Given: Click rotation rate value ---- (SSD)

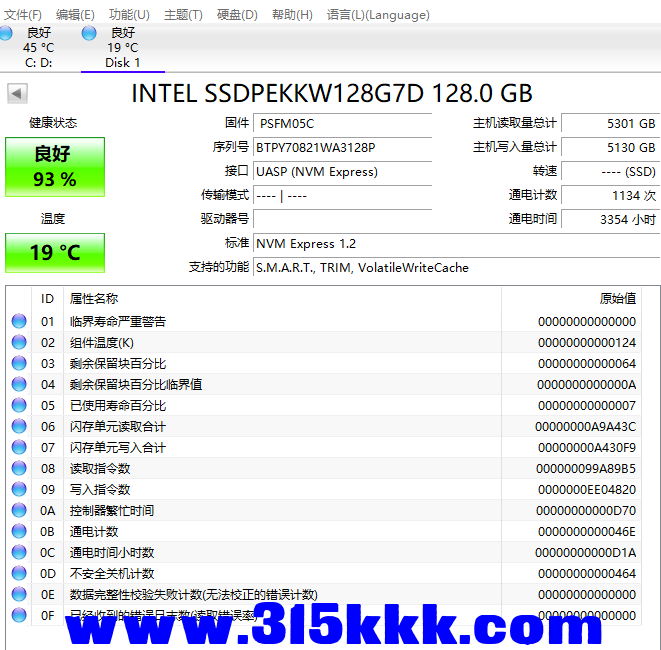Looking at the screenshot, I should coord(610,172).
